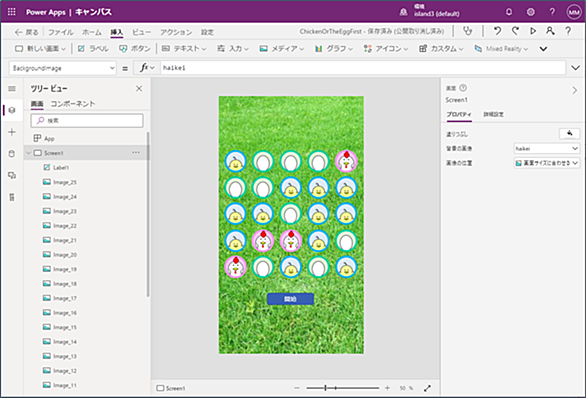Expand the ribbon overflow chevron
586x398 pixels.
(x=543, y=49)
